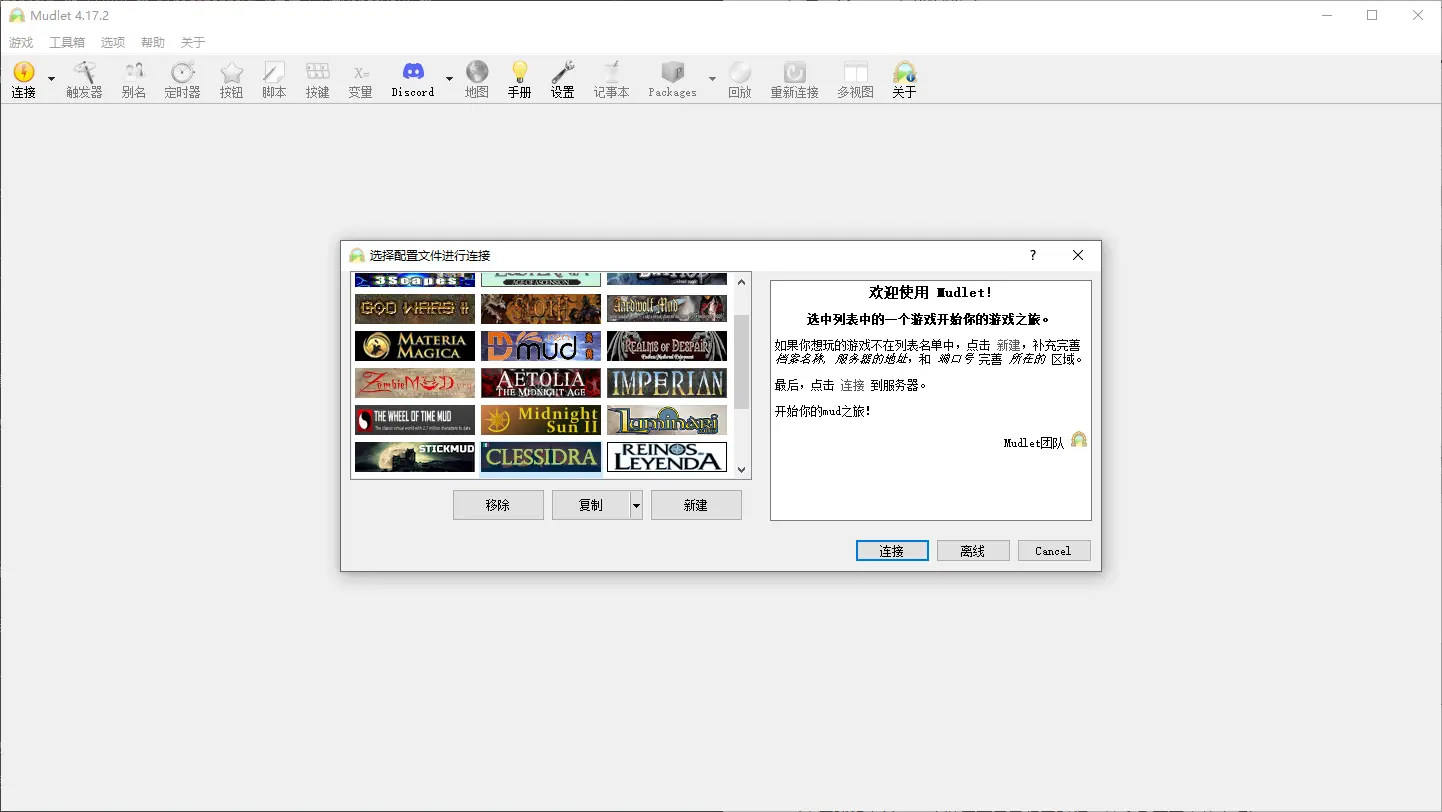1442x812 pixels.
Task: Close the profile selection dialog
Action: [x=1078, y=255]
